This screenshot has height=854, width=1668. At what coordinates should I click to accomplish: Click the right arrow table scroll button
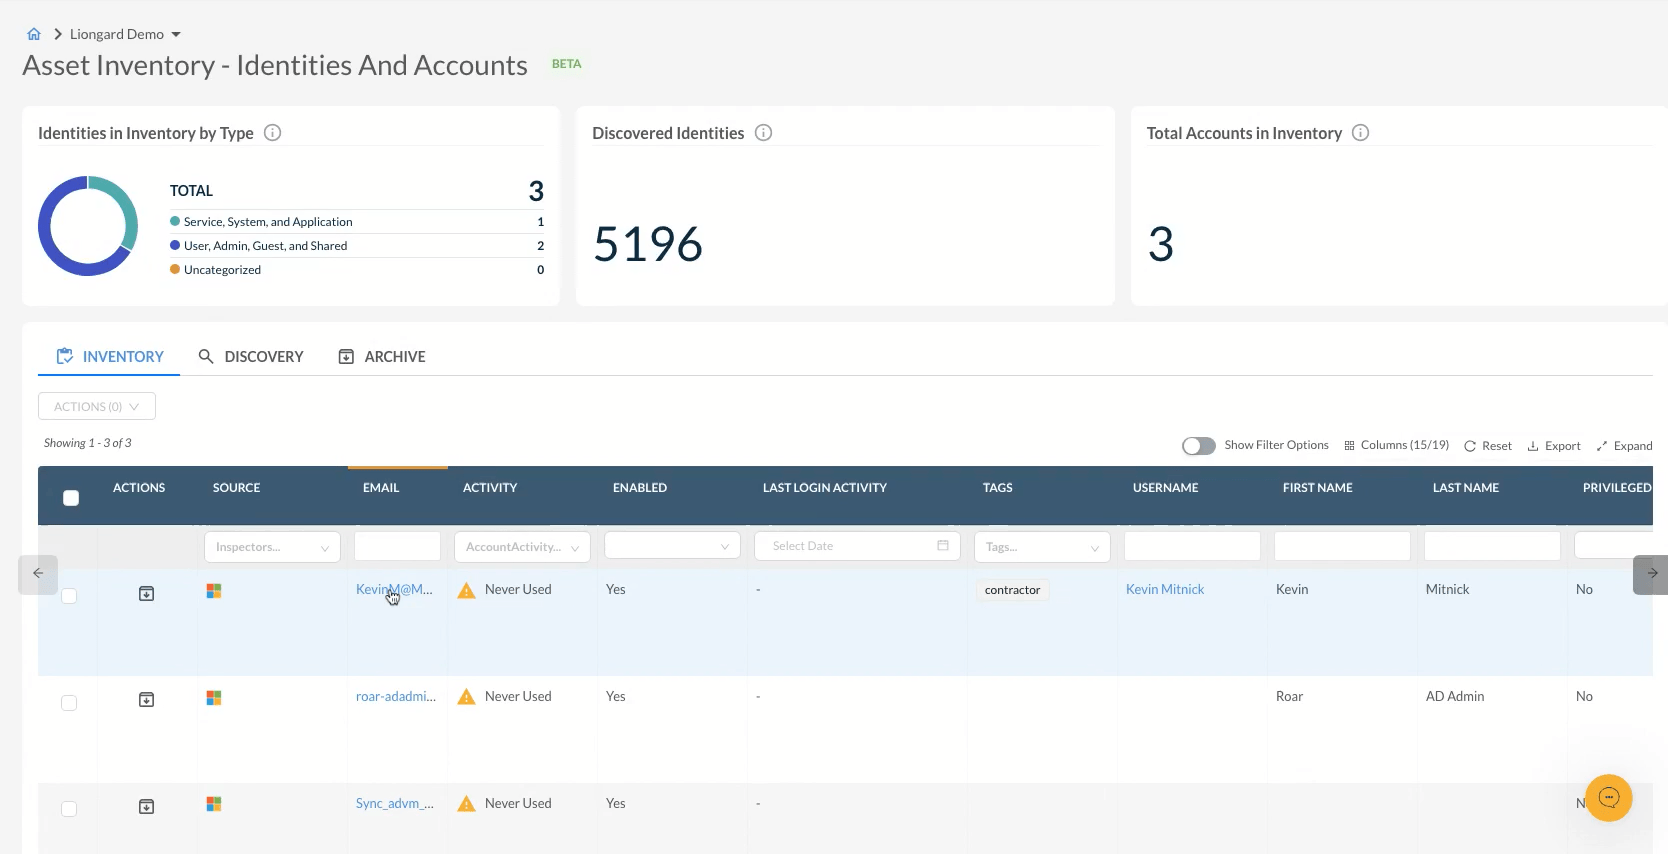point(1651,574)
